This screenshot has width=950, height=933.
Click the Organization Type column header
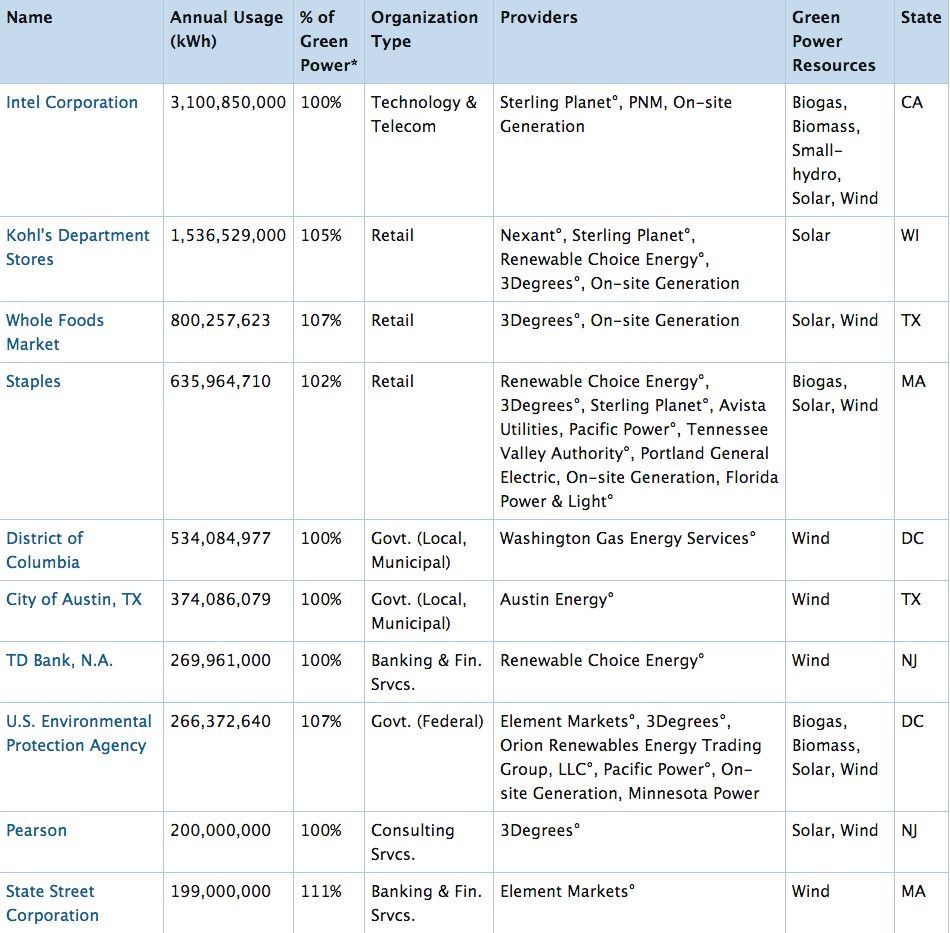click(x=429, y=41)
